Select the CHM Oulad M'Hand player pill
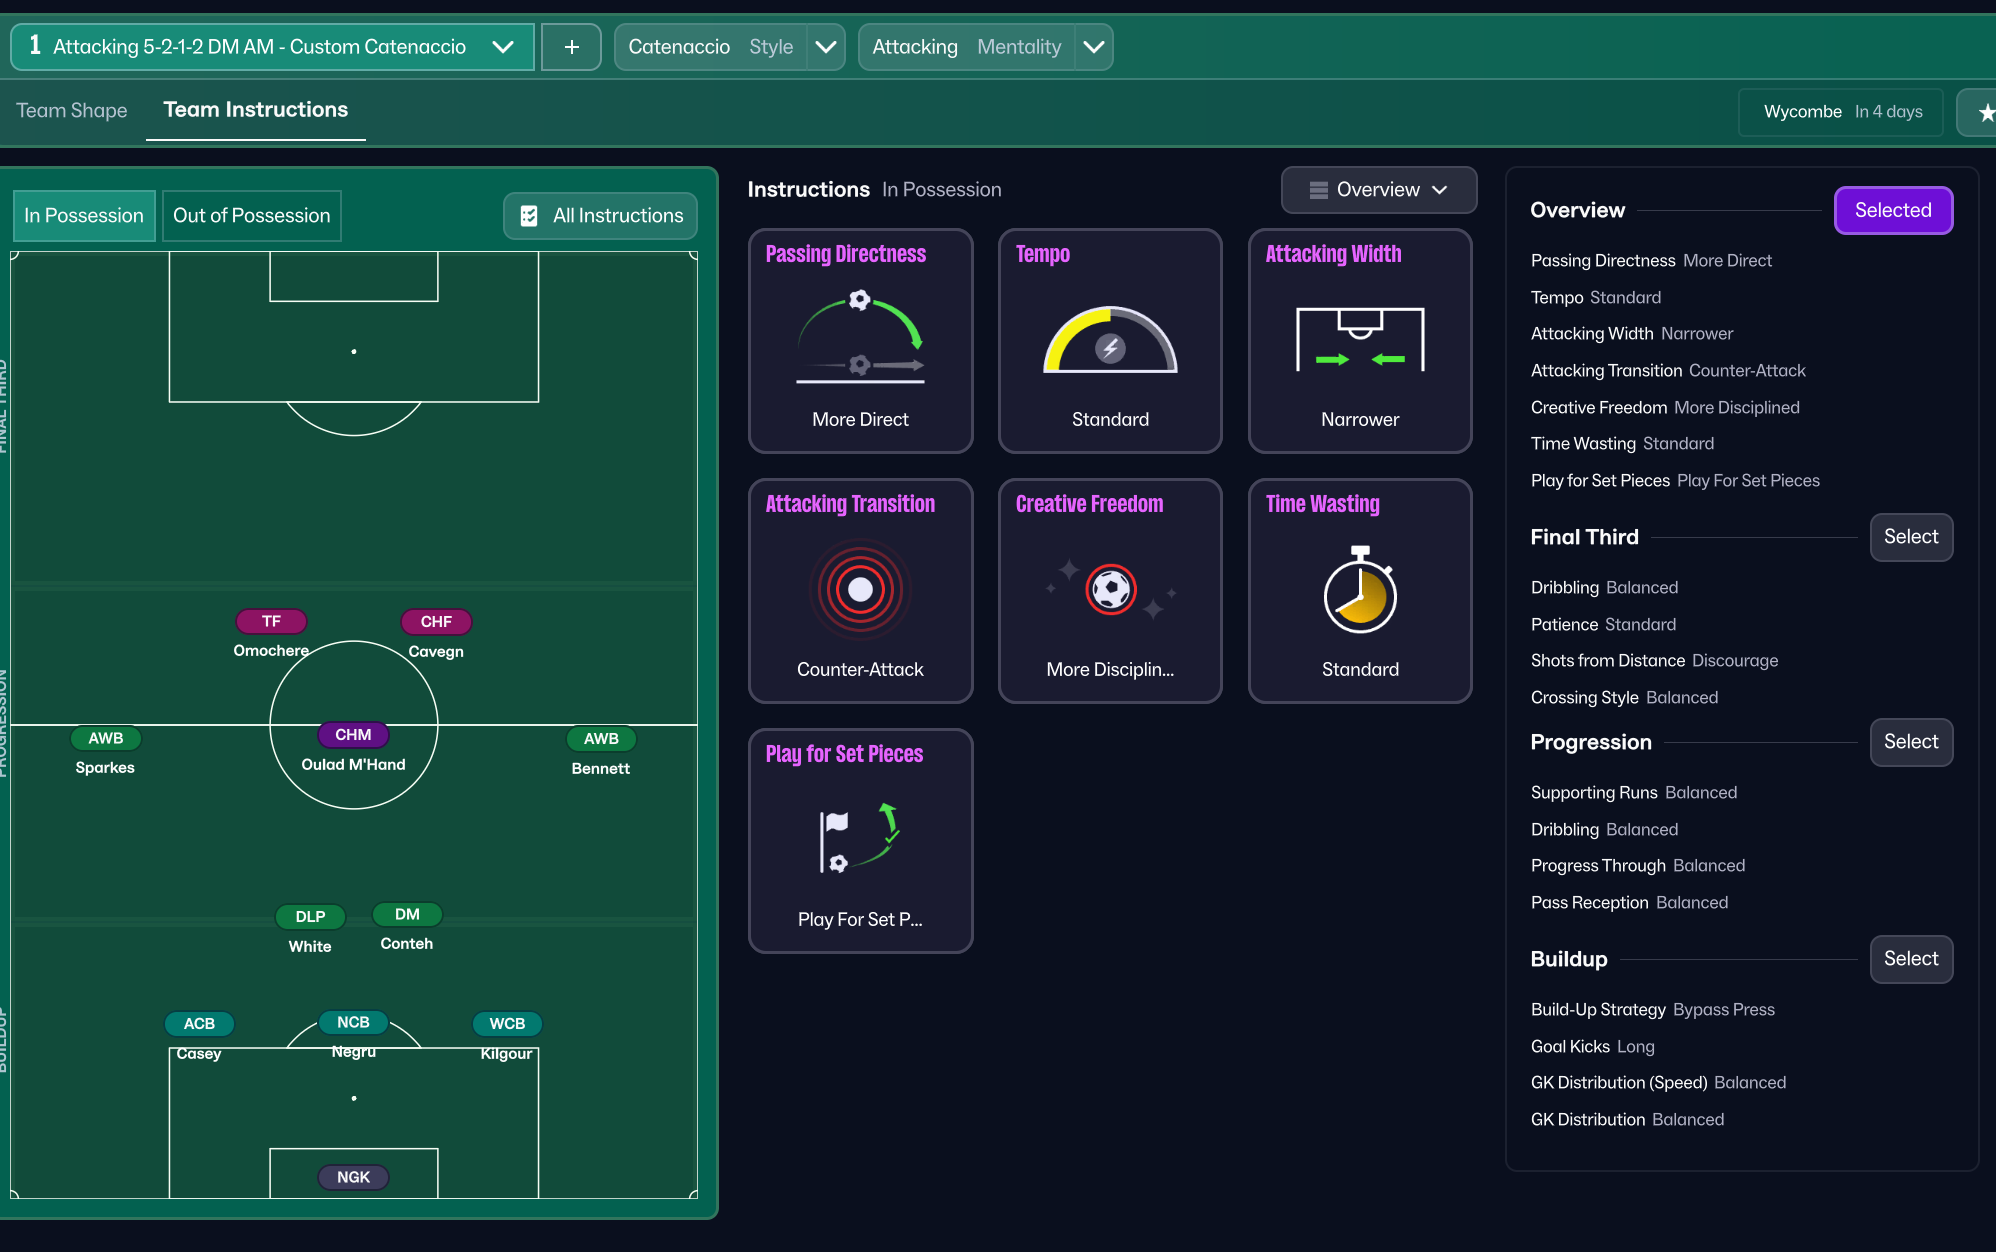The height and width of the screenshot is (1252, 1996). tap(353, 734)
